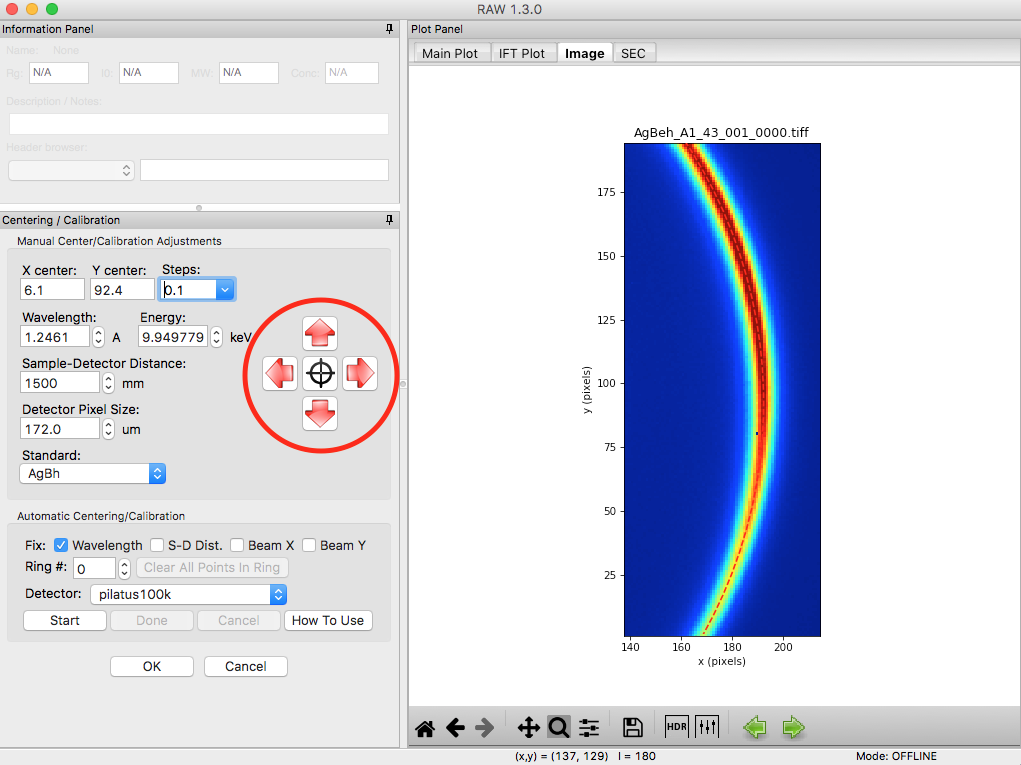Check the Beam X checkbox
Image resolution: width=1021 pixels, height=765 pixels.
[237, 545]
